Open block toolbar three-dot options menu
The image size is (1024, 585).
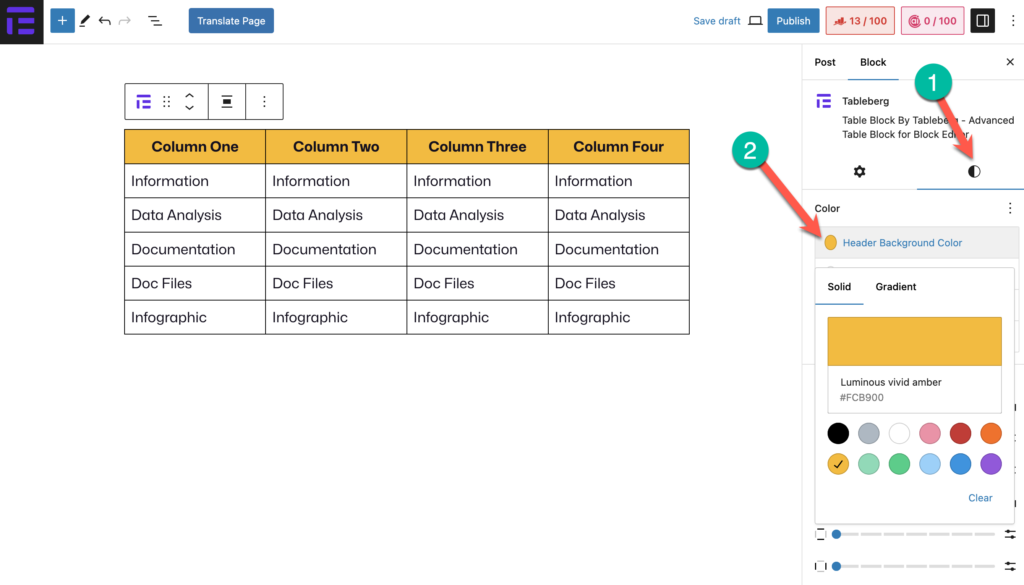pyautogui.click(x=264, y=101)
